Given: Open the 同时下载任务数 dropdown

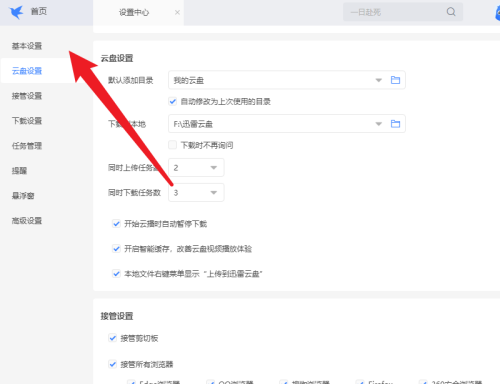Looking at the screenshot, I should point(196,192).
